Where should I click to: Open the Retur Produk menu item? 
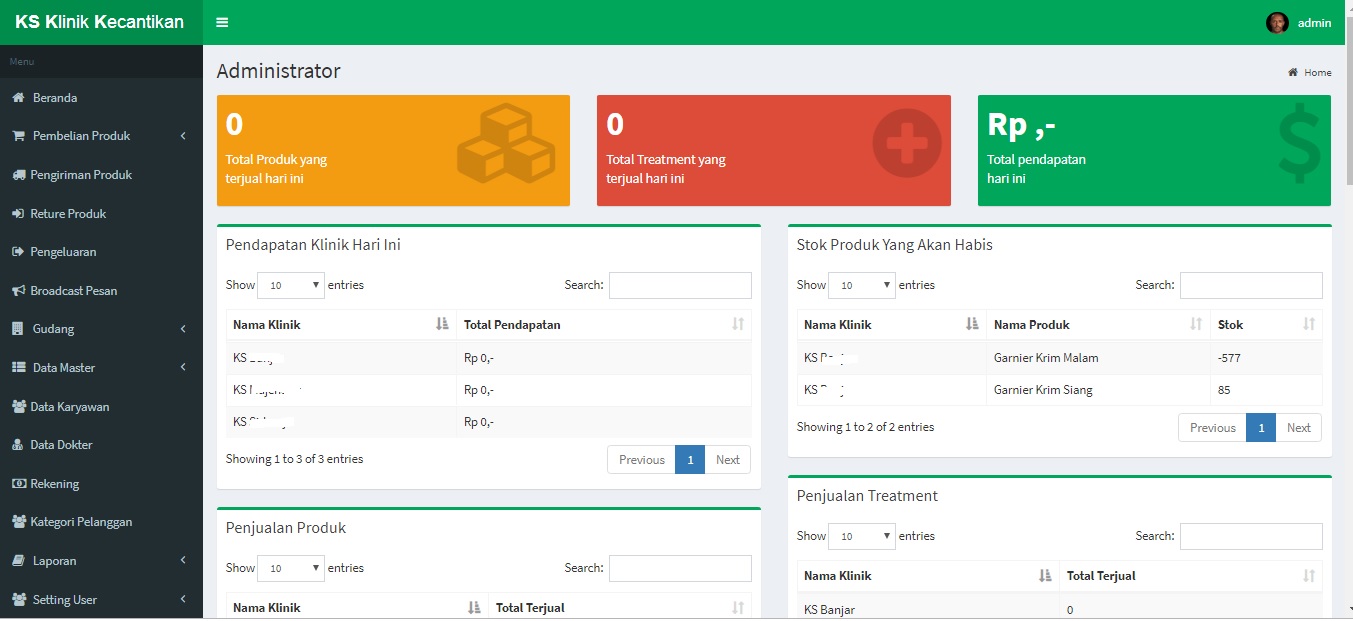[x=68, y=214]
